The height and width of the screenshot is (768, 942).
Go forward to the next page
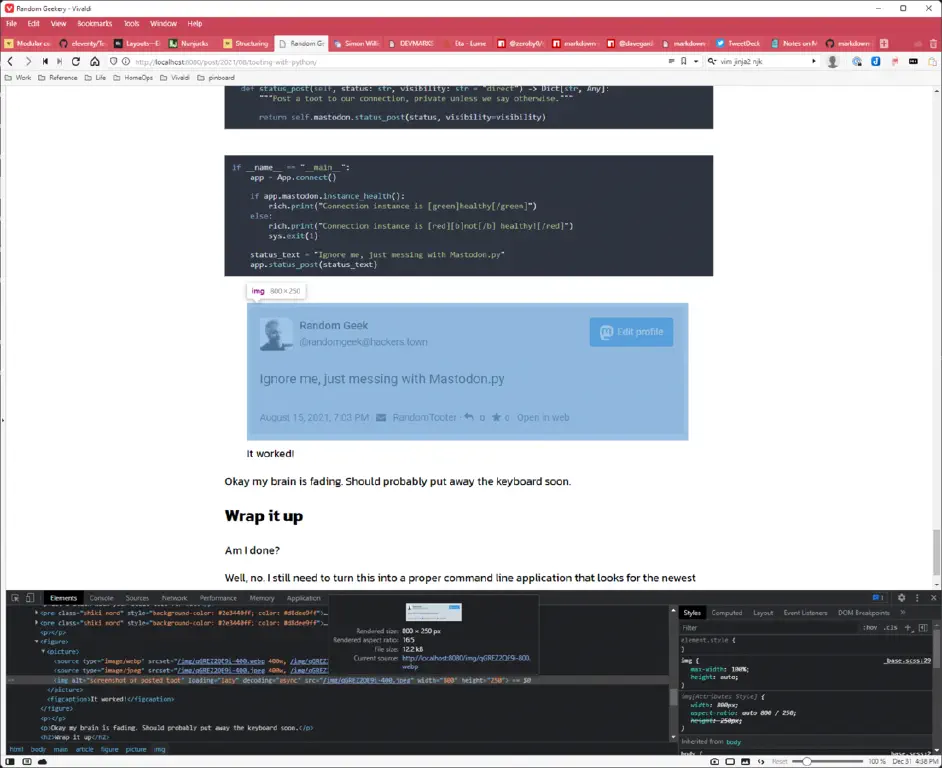point(28,61)
